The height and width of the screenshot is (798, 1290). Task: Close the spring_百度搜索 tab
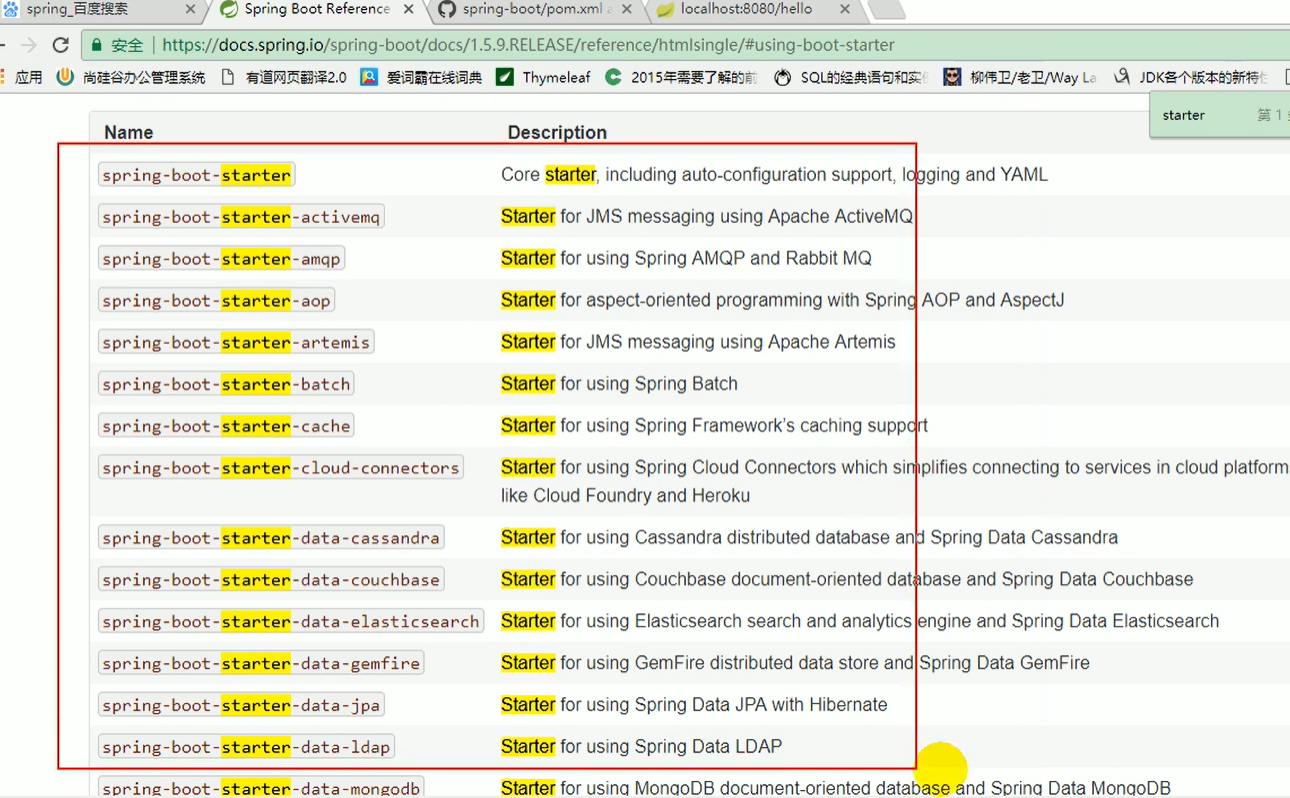point(191,9)
